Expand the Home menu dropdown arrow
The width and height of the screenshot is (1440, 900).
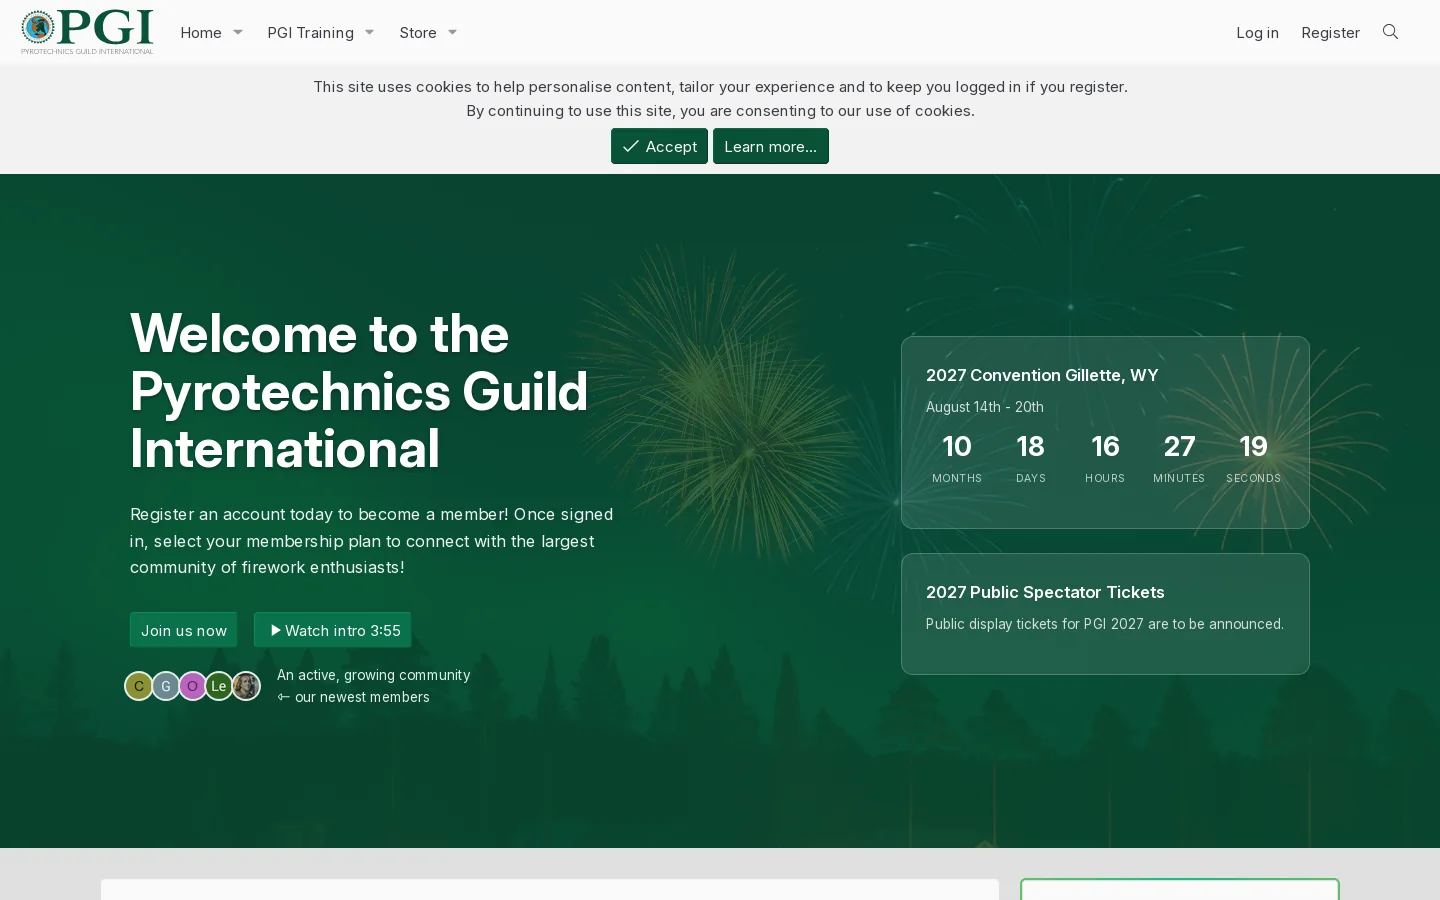coord(238,32)
